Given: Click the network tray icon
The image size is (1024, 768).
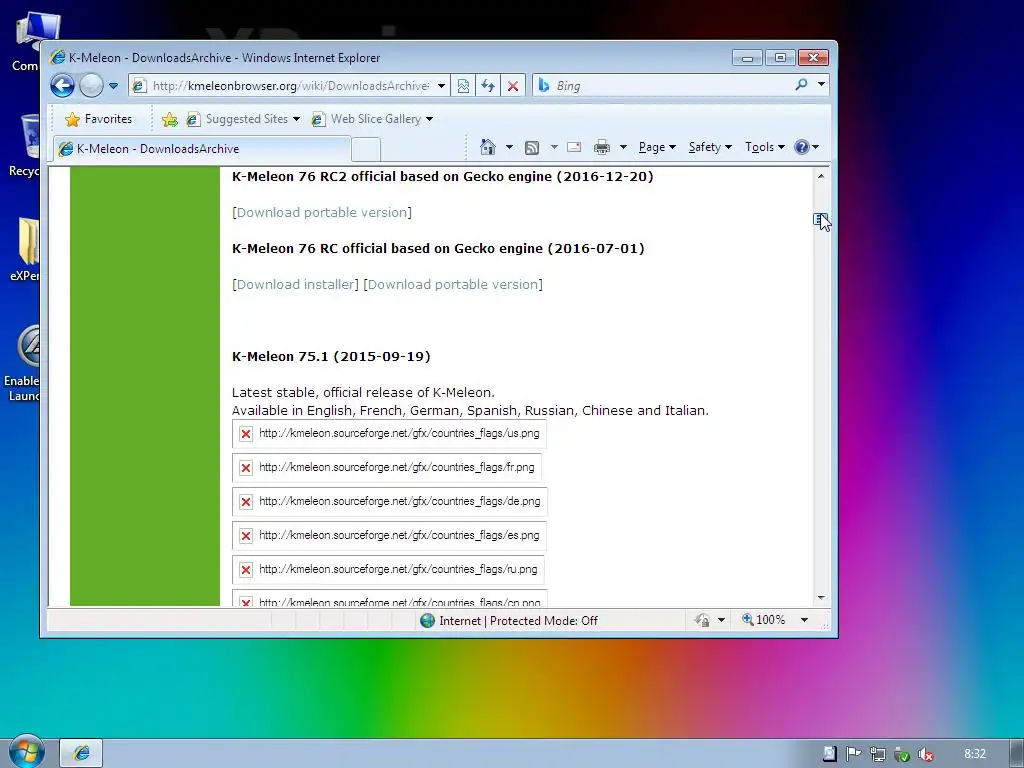Looking at the screenshot, I should 878,754.
